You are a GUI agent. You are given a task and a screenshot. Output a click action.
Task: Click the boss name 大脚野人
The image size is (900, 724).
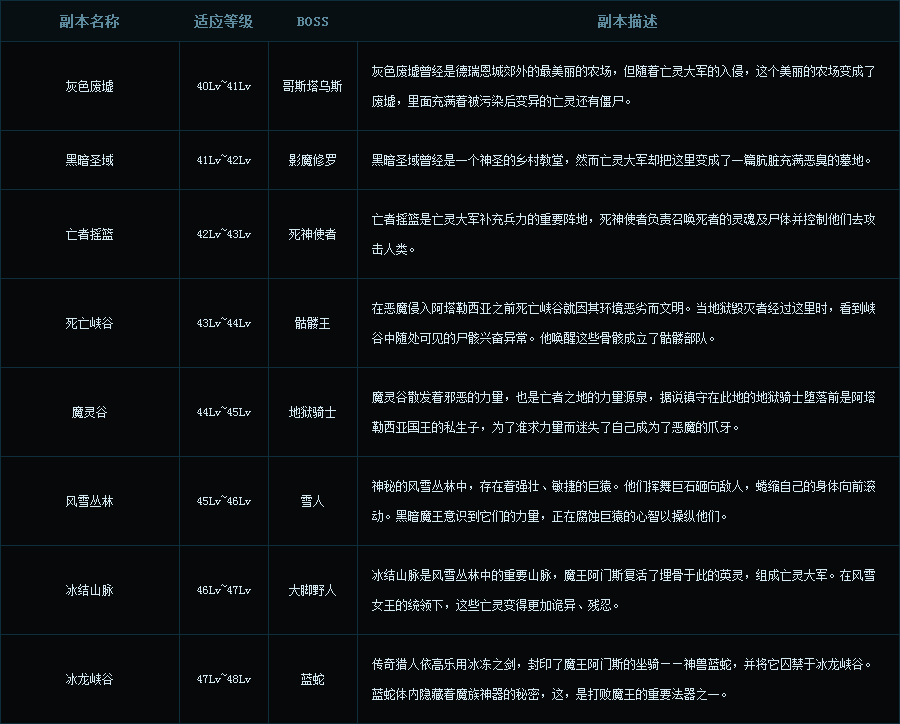coord(312,590)
